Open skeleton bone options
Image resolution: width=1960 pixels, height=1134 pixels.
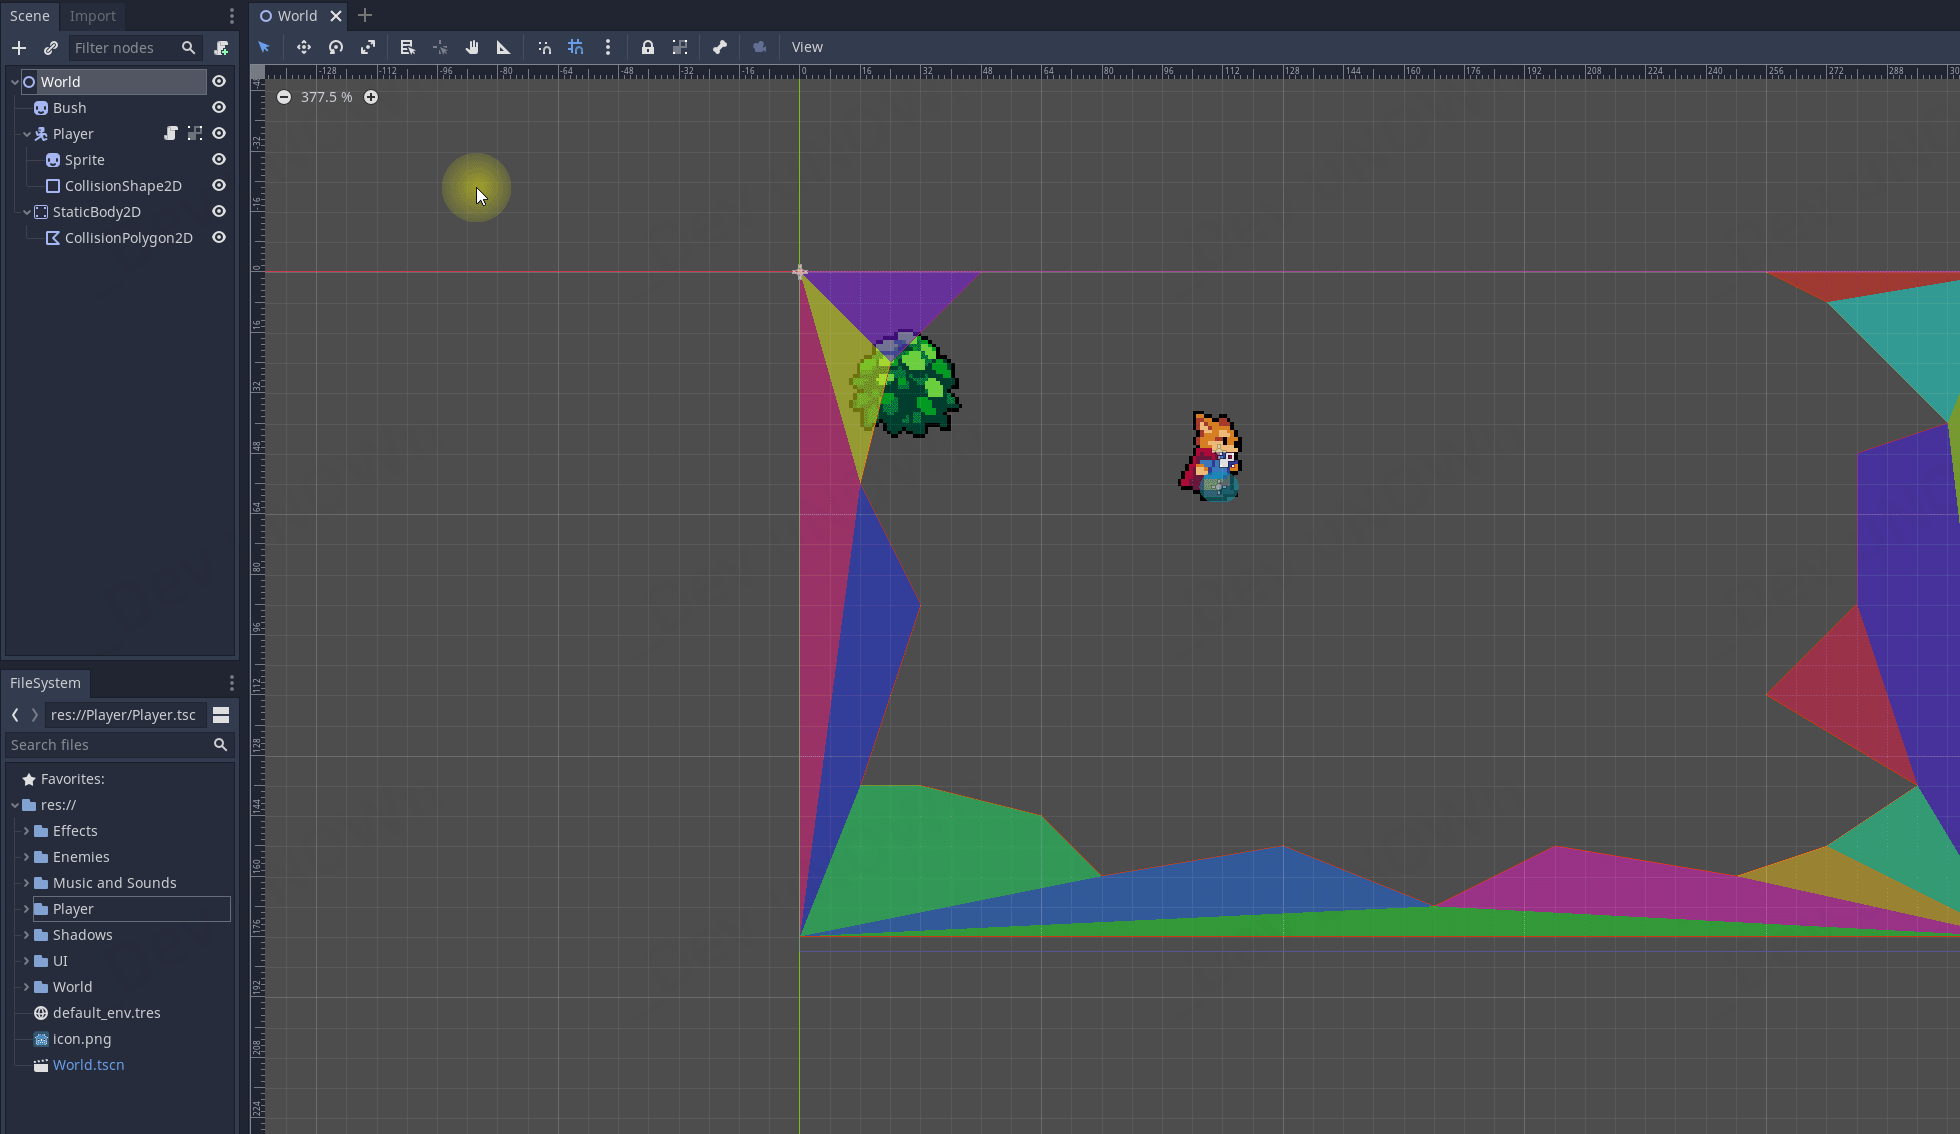[x=720, y=47]
